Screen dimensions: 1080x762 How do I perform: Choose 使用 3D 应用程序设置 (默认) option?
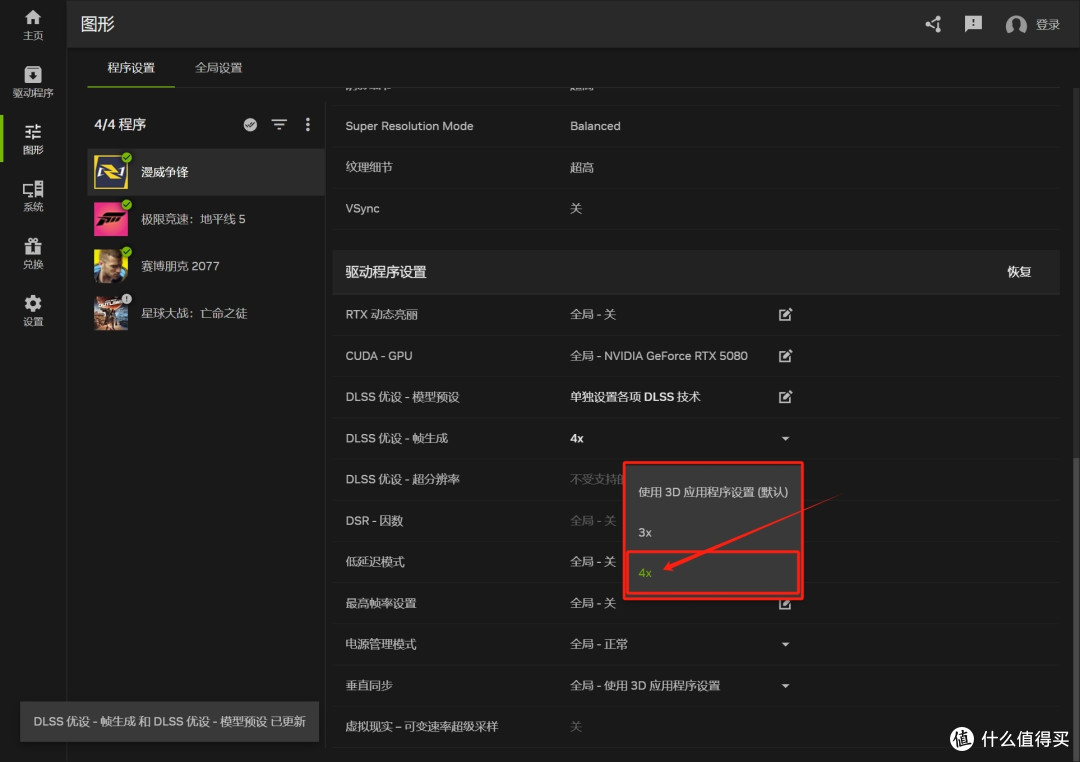[x=713, y=492]
